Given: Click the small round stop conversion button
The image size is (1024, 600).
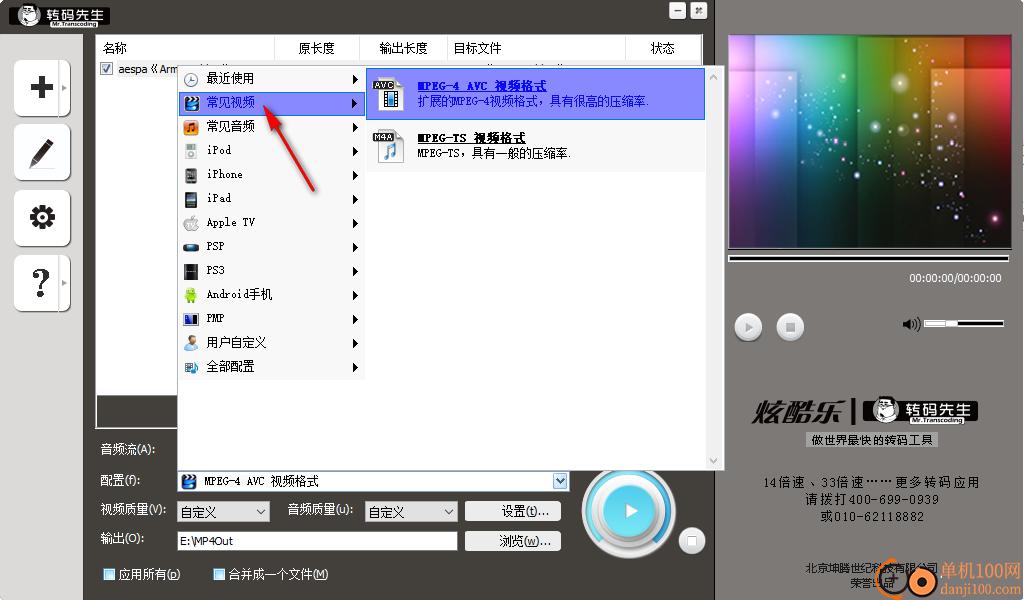Looking at the screenshot, I should (x=692, y=541).
